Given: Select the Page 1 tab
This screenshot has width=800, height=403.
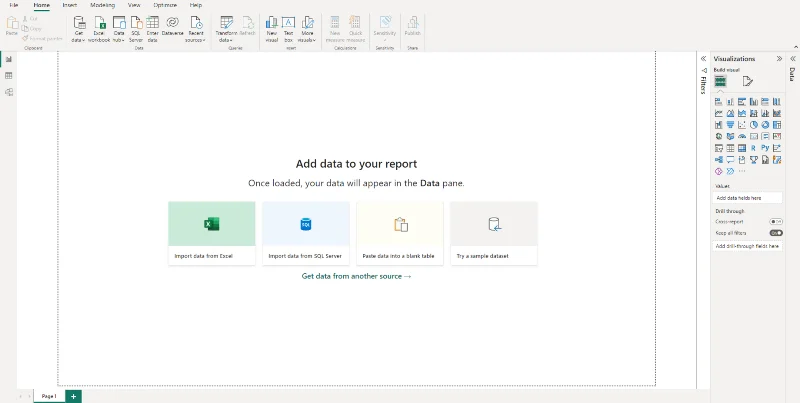Looking at the screenshot, I should coord(49,396).
